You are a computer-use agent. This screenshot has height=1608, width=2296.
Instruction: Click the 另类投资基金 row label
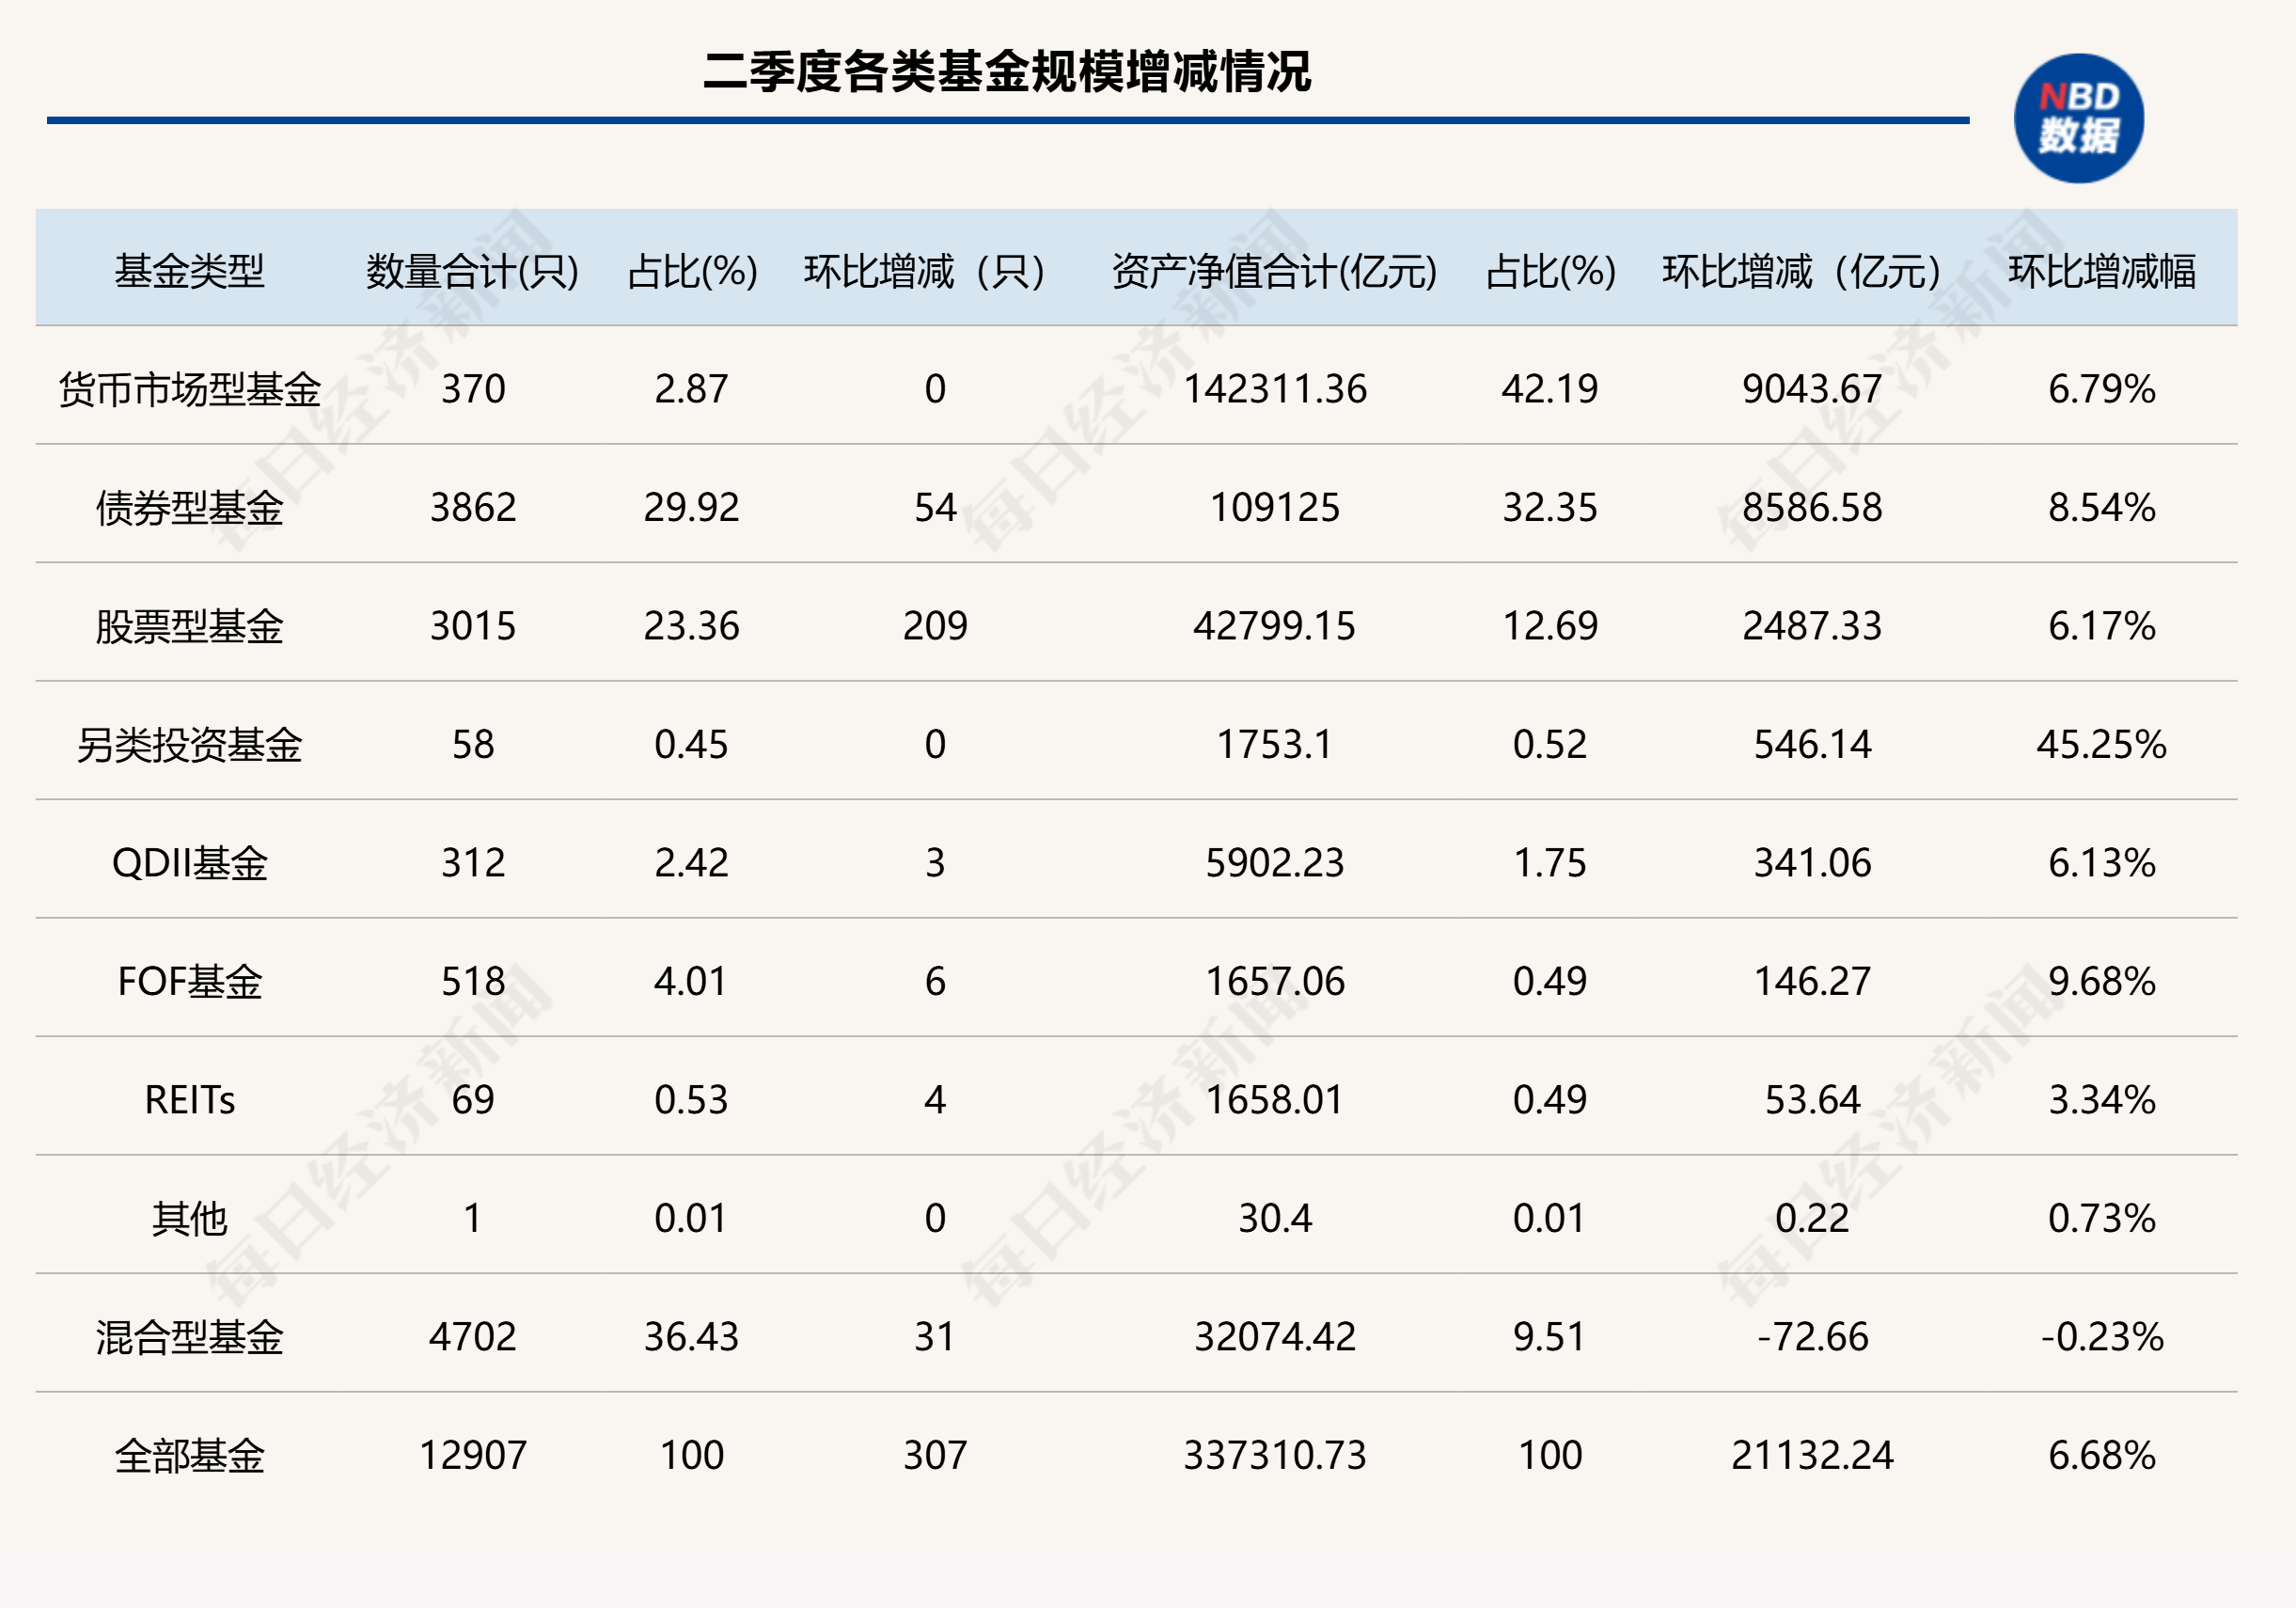(x=189, y=744)
